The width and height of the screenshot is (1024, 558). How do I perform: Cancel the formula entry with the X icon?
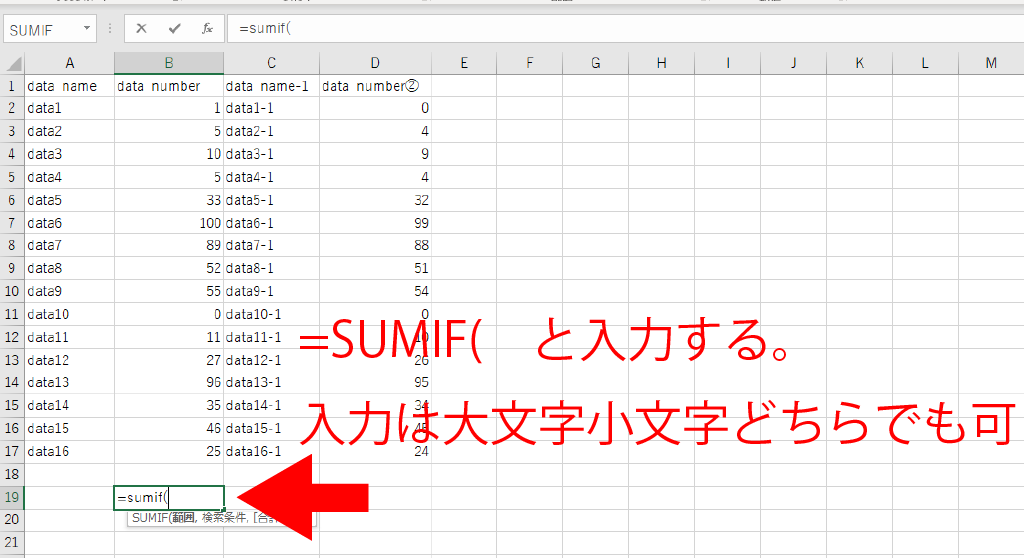(141, 29)
